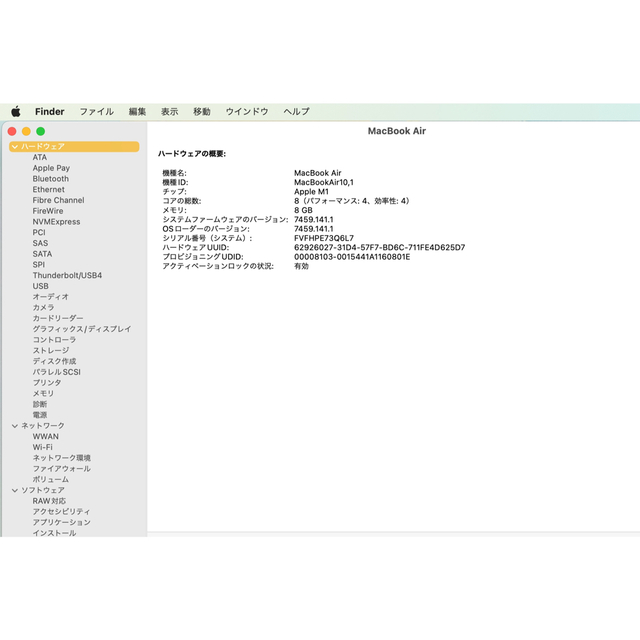Collapse the ネットワーク section chevron

(x=15, y=426)
